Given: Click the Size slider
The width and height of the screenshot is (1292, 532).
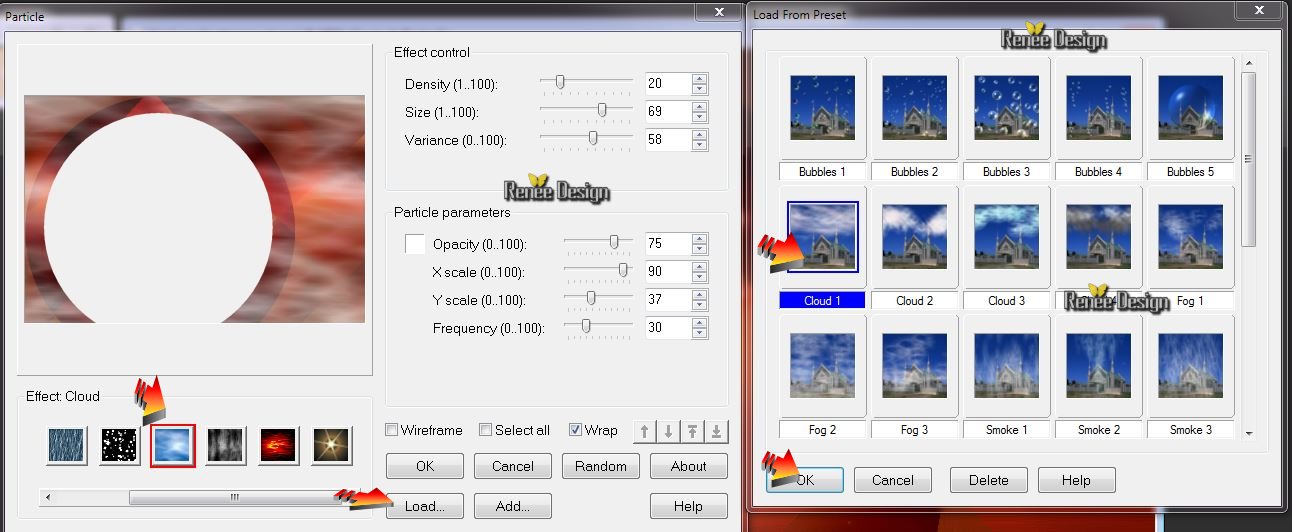Looking at the screenshot, I should click(587, 112).
